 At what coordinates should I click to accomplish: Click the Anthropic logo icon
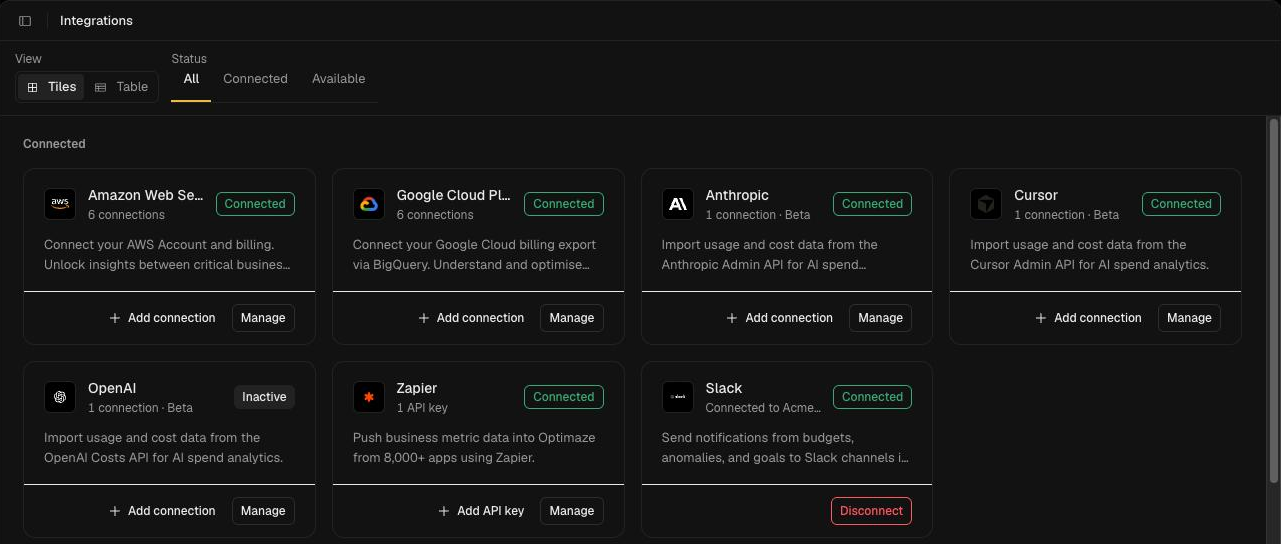(x=677, y=204)
